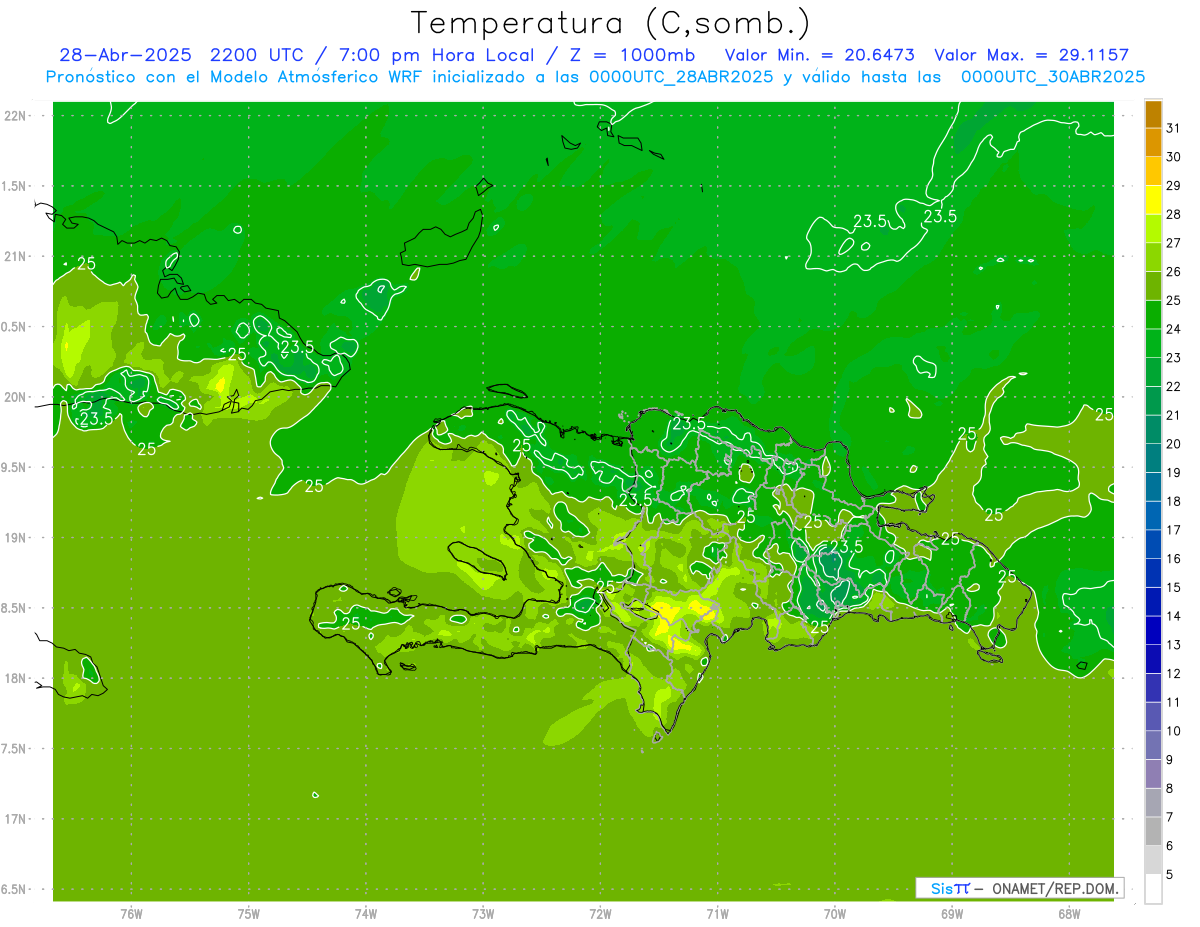Viewport: 1200px width, 927px height.
Task: Click the "11" value on the color scale
Action: (x=1173, y=702)
